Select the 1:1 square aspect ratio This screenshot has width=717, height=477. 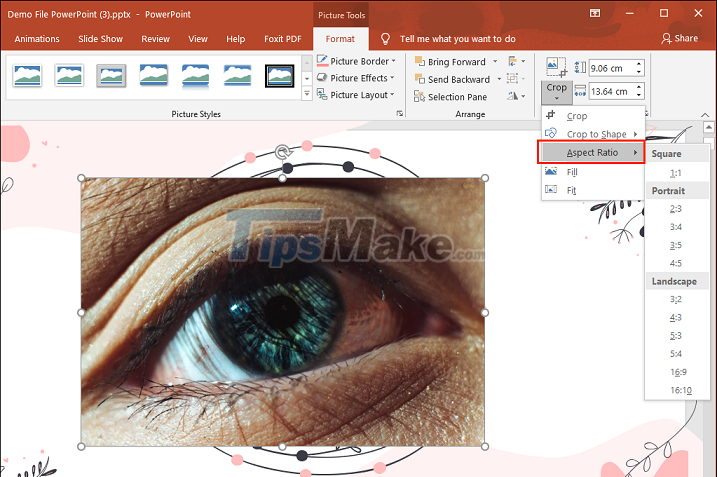click(676, 173)
